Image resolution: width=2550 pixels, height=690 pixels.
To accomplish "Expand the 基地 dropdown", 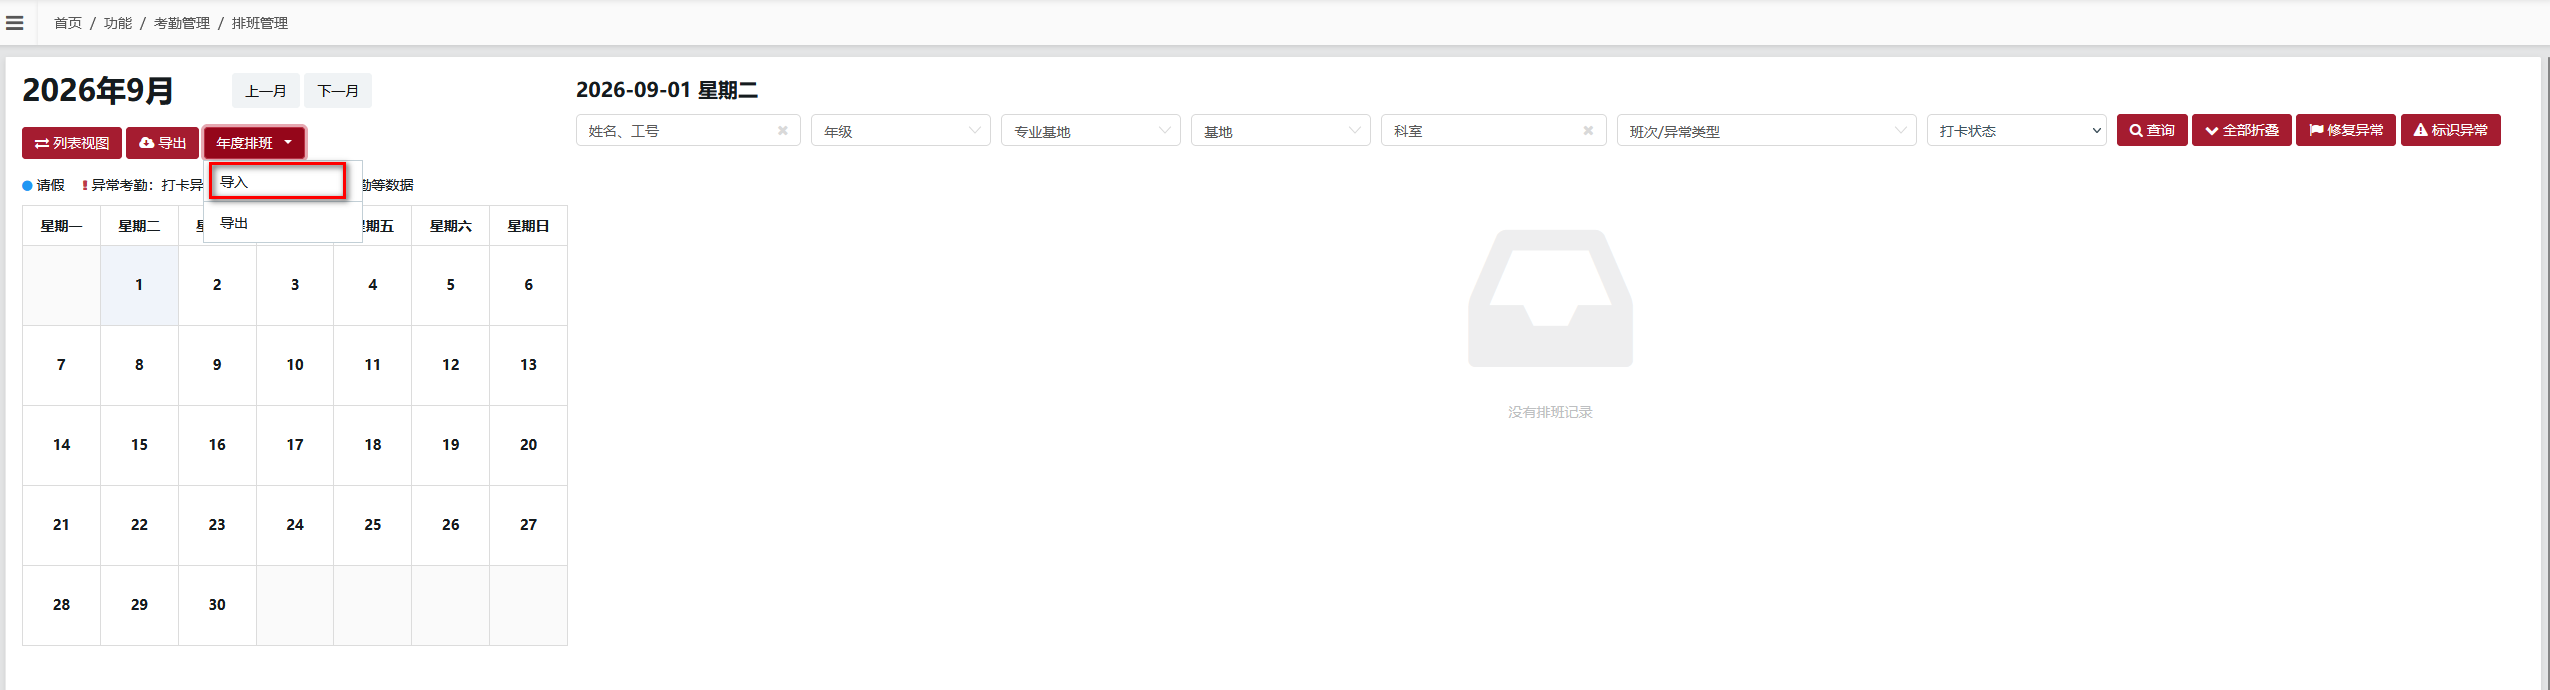I will [x=1280, y=131].
